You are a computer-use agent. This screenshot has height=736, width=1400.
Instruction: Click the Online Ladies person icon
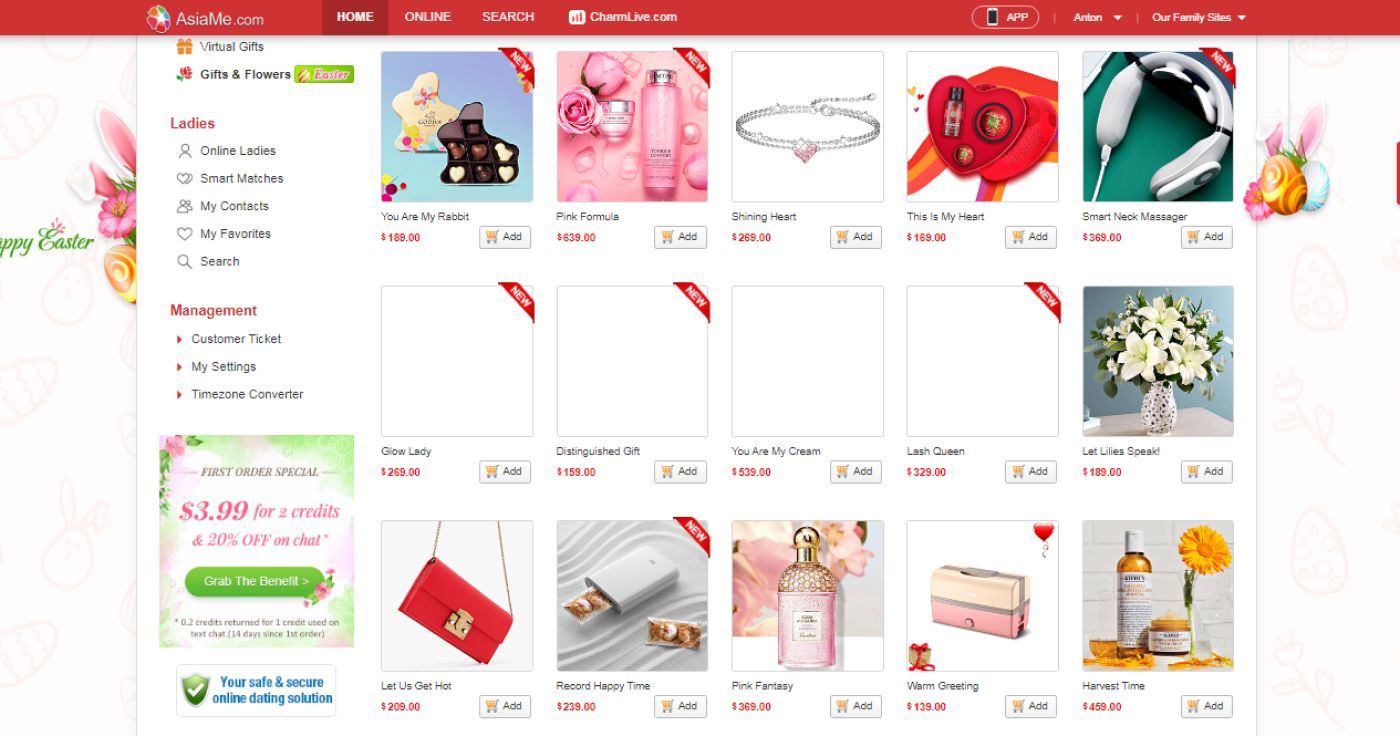coord(184,151)
